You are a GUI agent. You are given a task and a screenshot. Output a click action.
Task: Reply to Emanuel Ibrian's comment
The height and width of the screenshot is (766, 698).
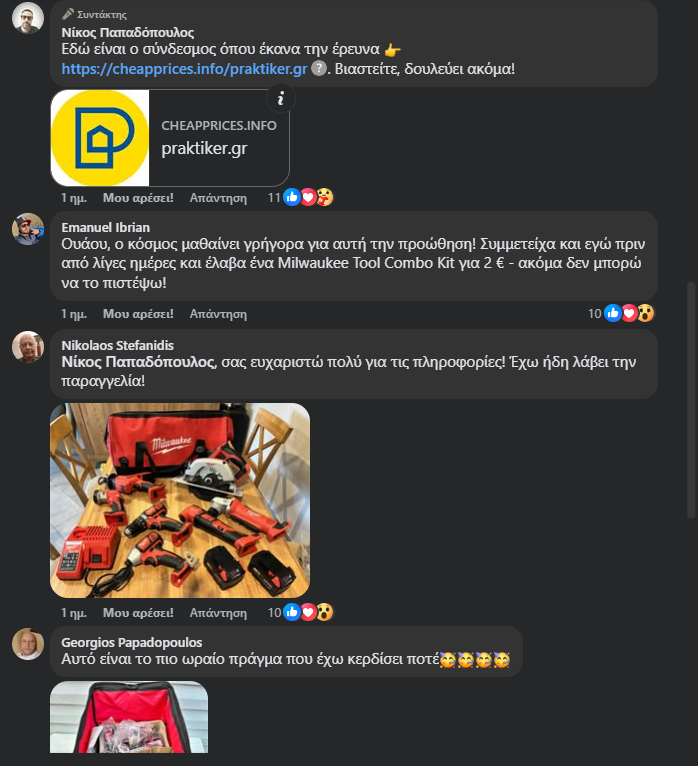pyautogui.click(x=218, y=314)
